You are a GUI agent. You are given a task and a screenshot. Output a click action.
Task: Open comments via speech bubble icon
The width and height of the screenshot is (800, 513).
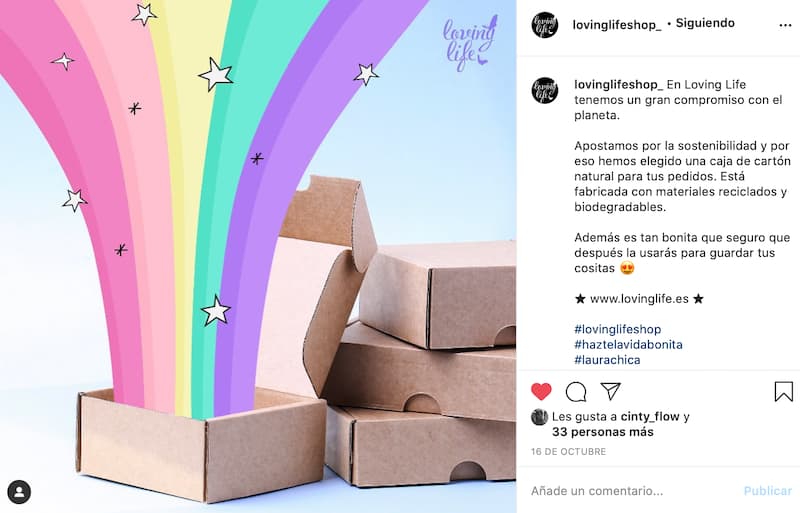click(576, 392)
